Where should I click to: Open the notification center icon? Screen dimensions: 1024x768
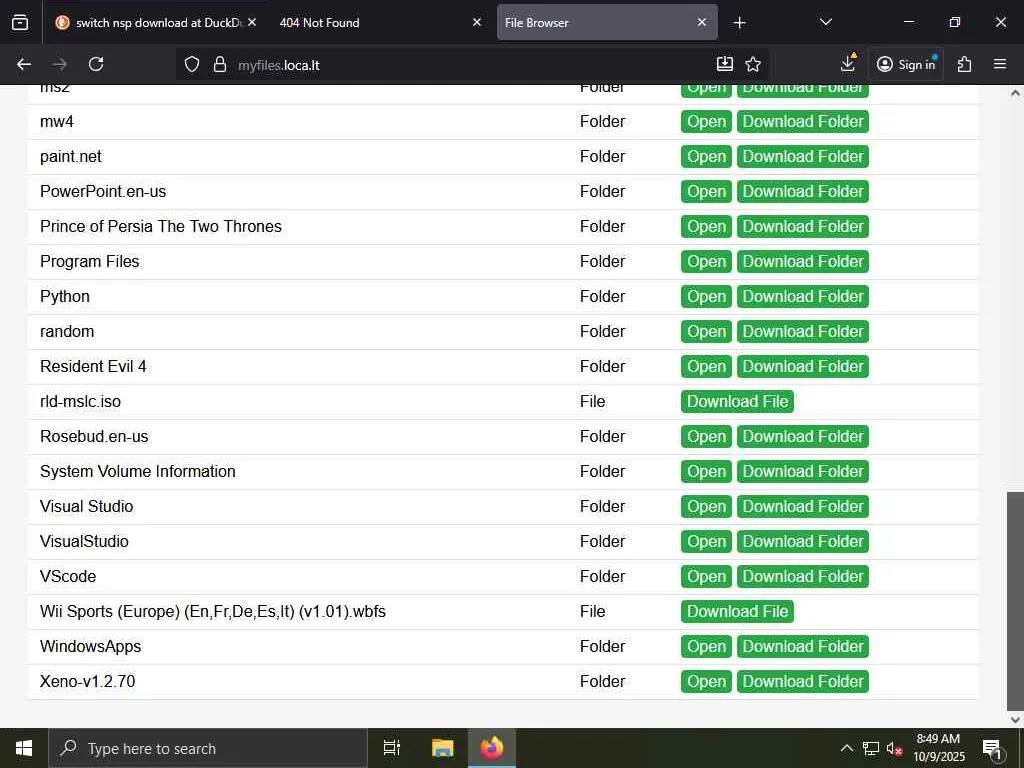point(992,748)
